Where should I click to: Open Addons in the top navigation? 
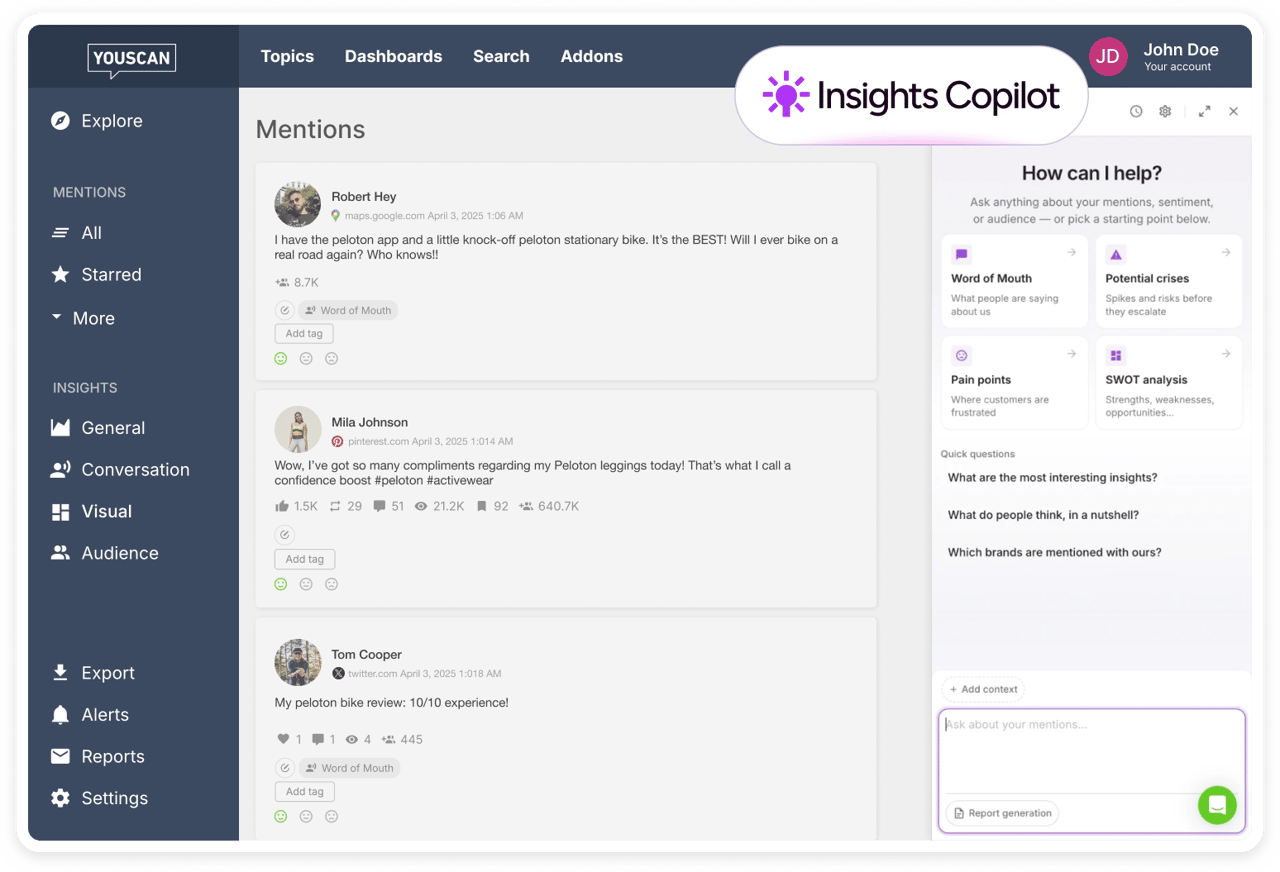pyautogui.click(x=592, y=57)
